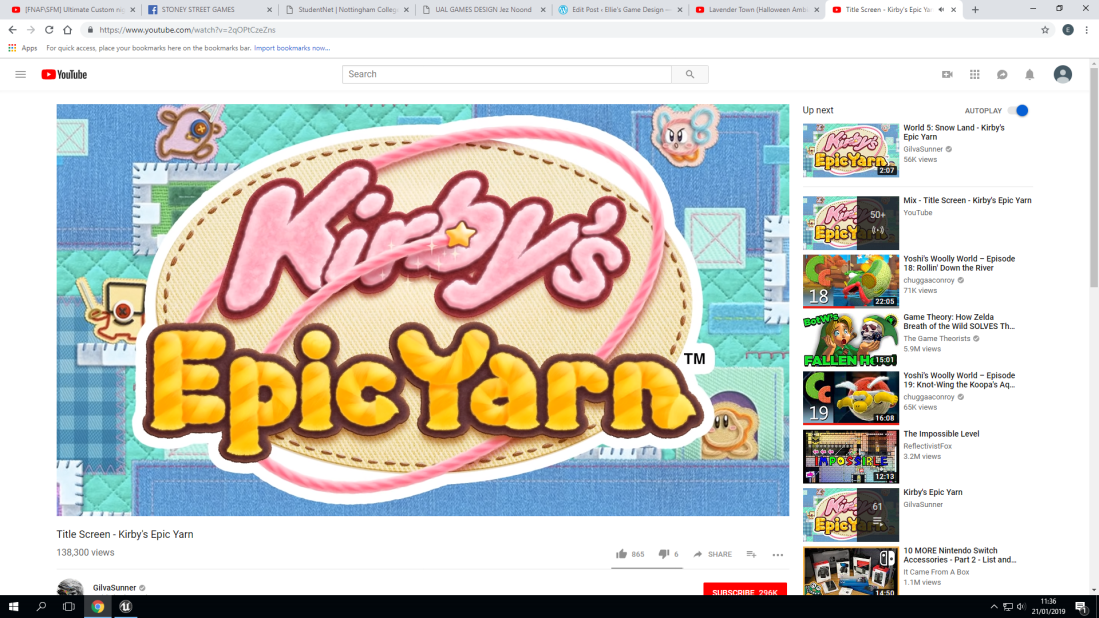Open the upload video camera icon

pos(947,74)
